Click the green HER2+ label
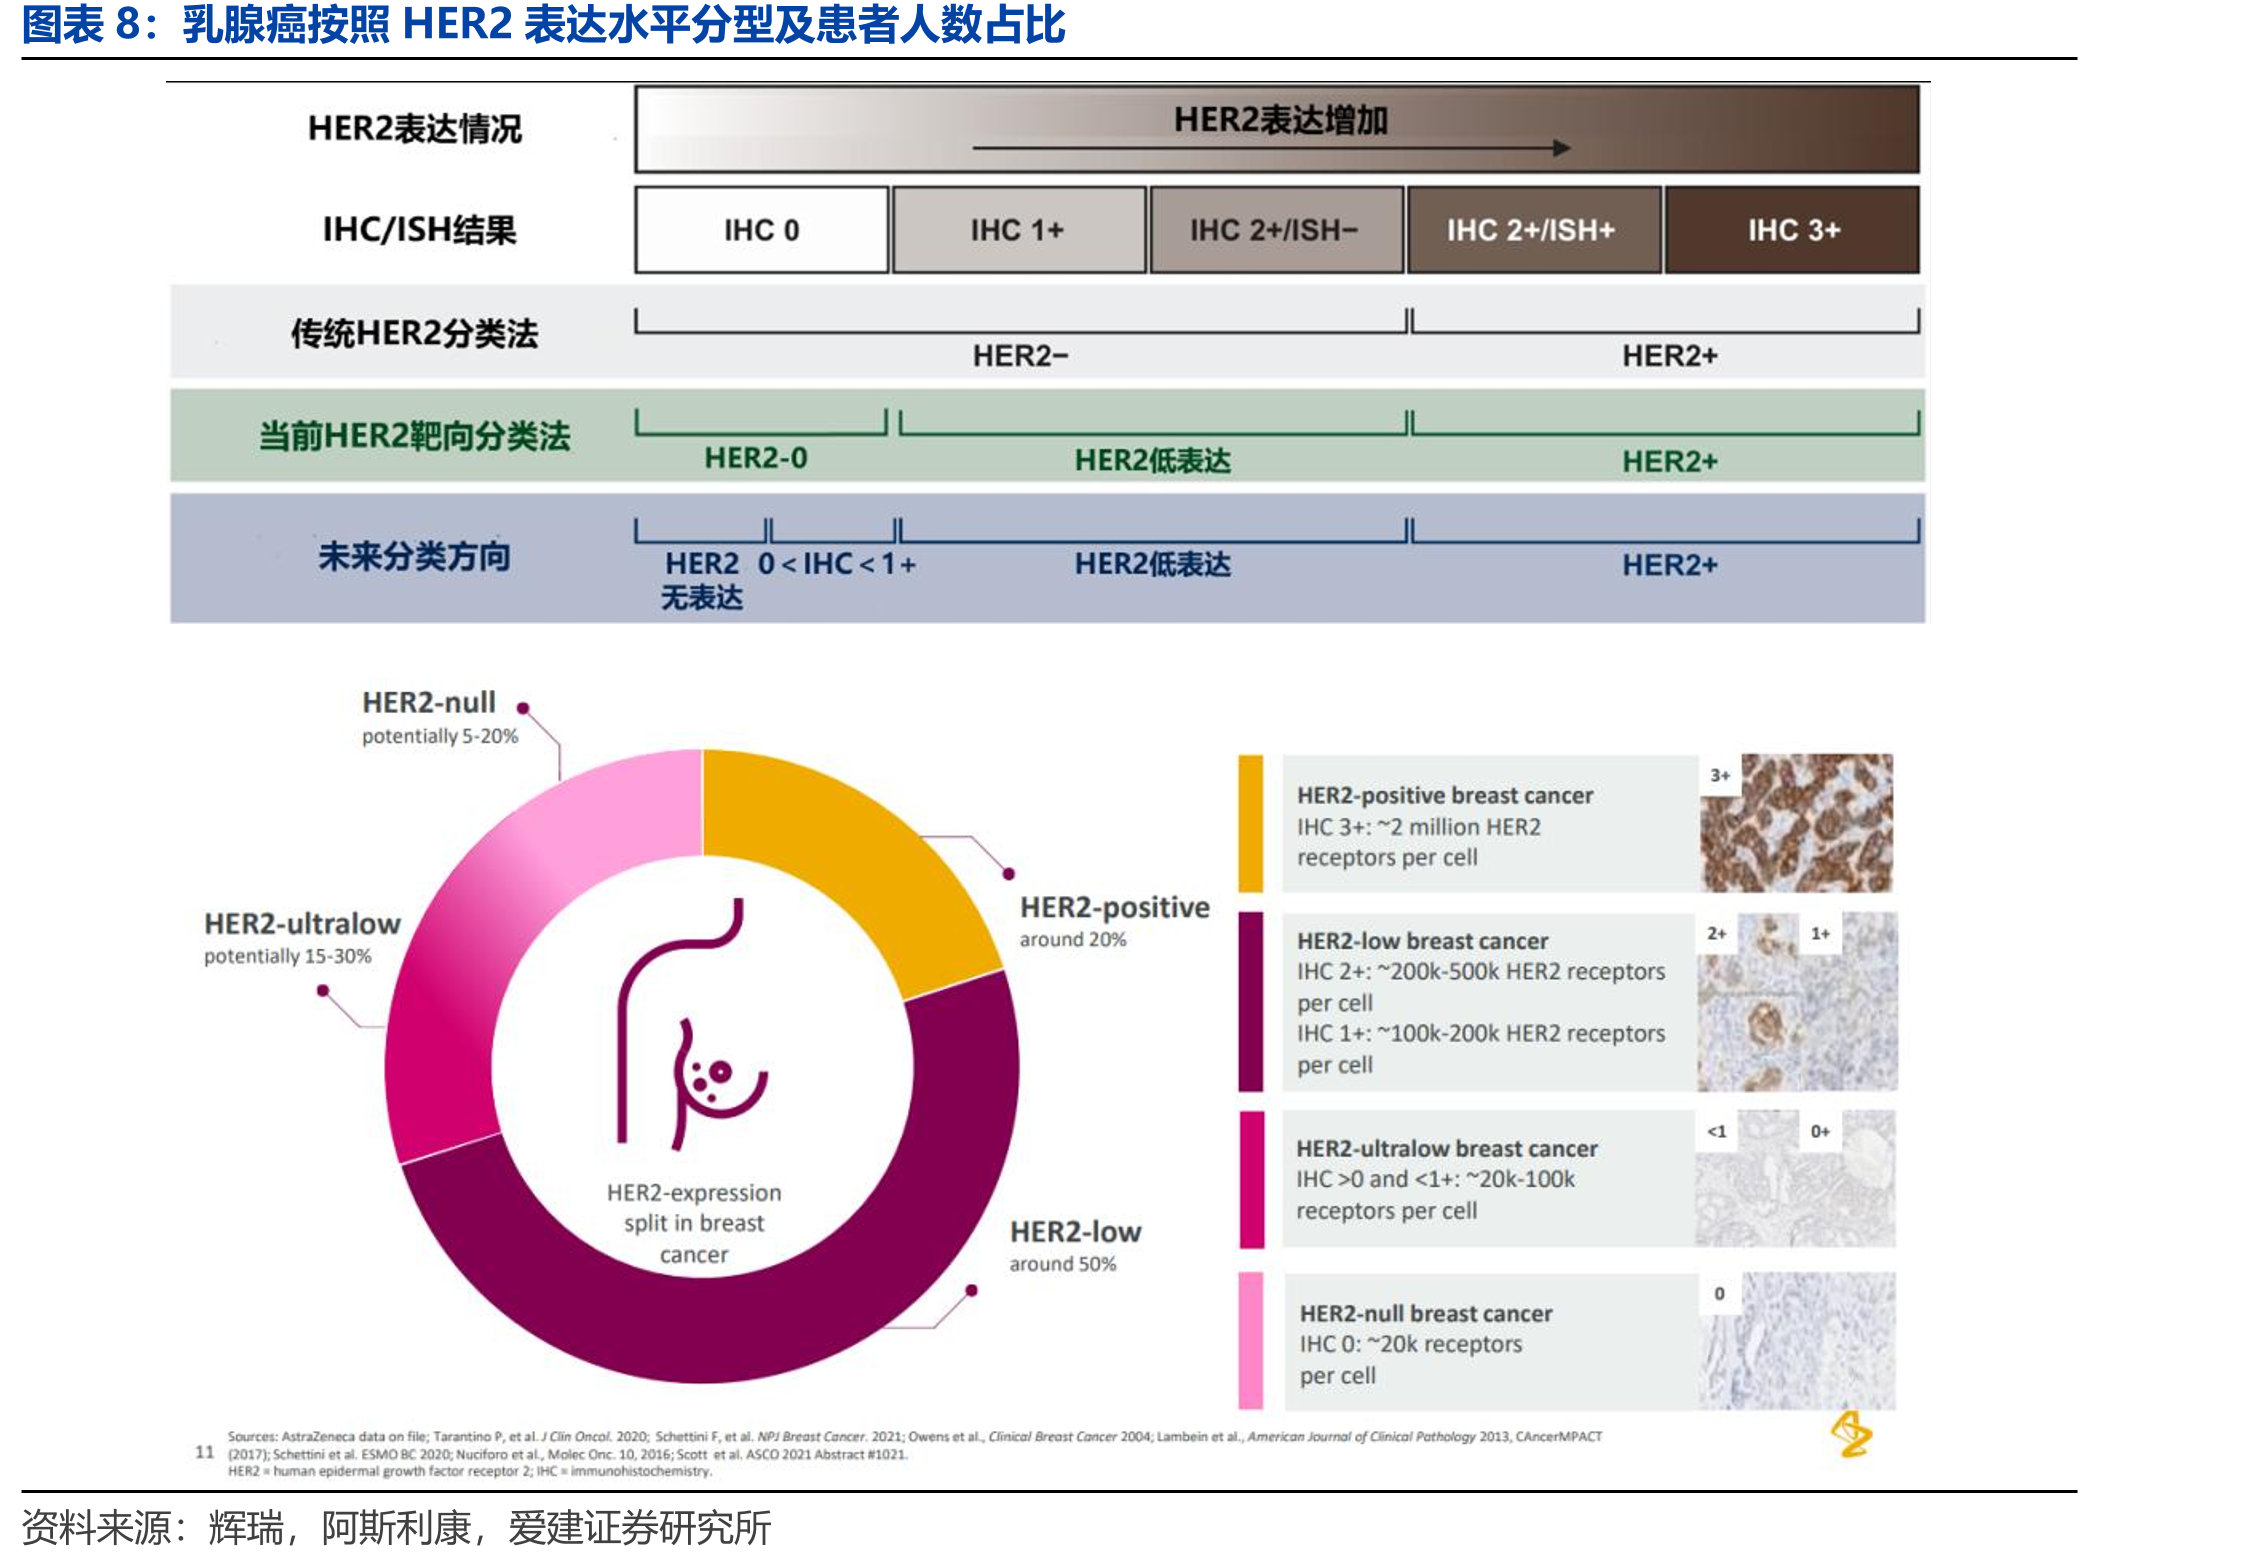 [x=1670, y=461]
